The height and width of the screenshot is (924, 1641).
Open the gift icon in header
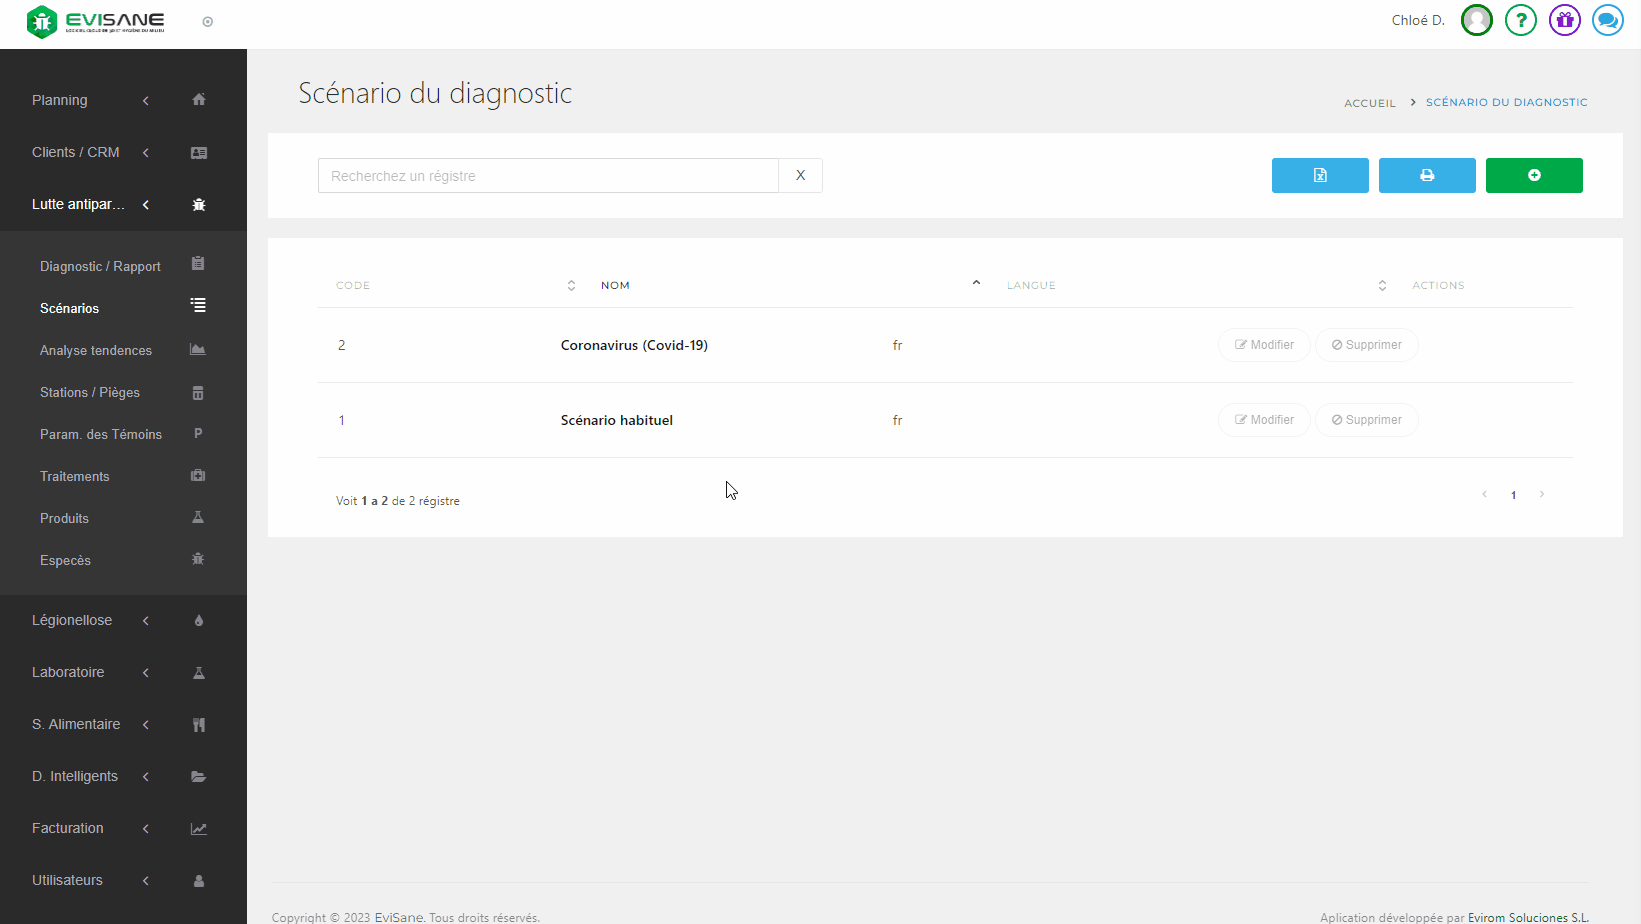1564,20
